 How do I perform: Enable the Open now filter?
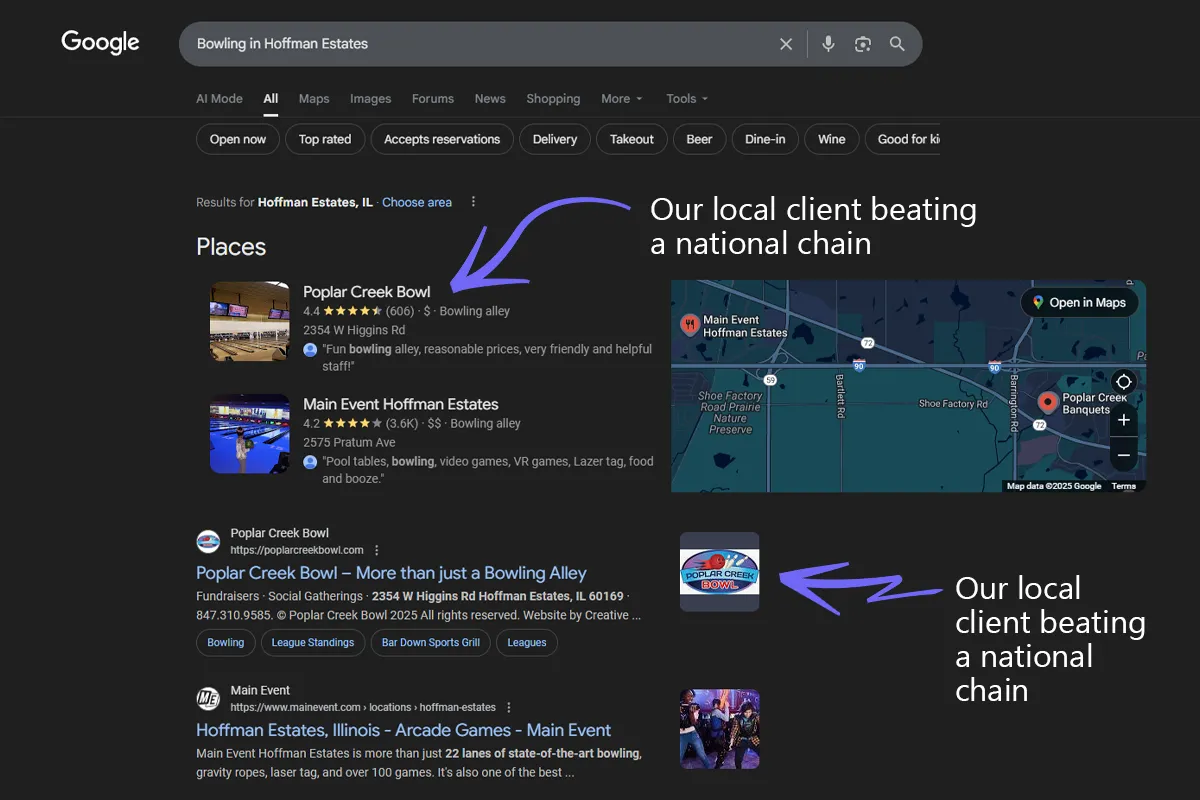(237, 139)
